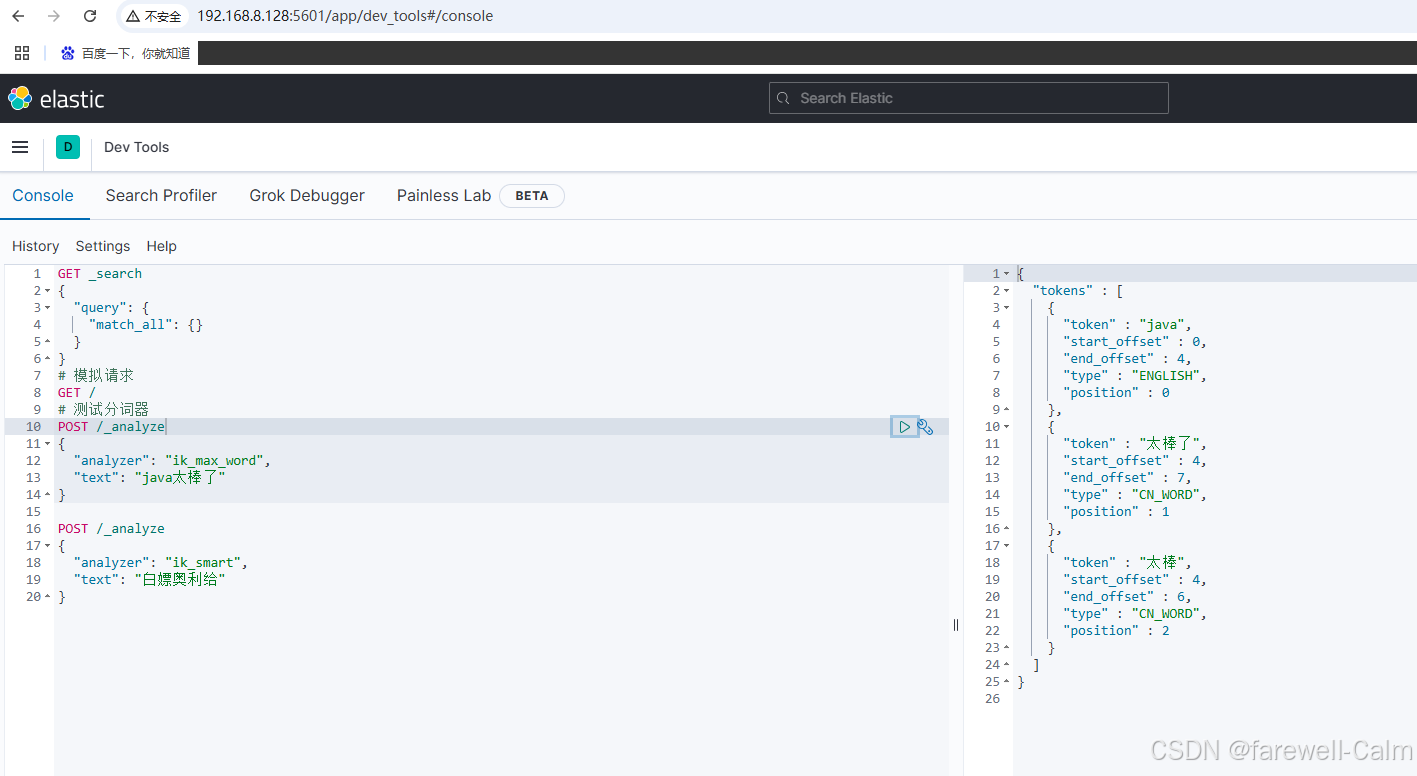Image resolution: width=1417 pixels, height=776 pixels.
Task: Click the "type" : "ENGLISH" output line
Action: [1135, 376]
